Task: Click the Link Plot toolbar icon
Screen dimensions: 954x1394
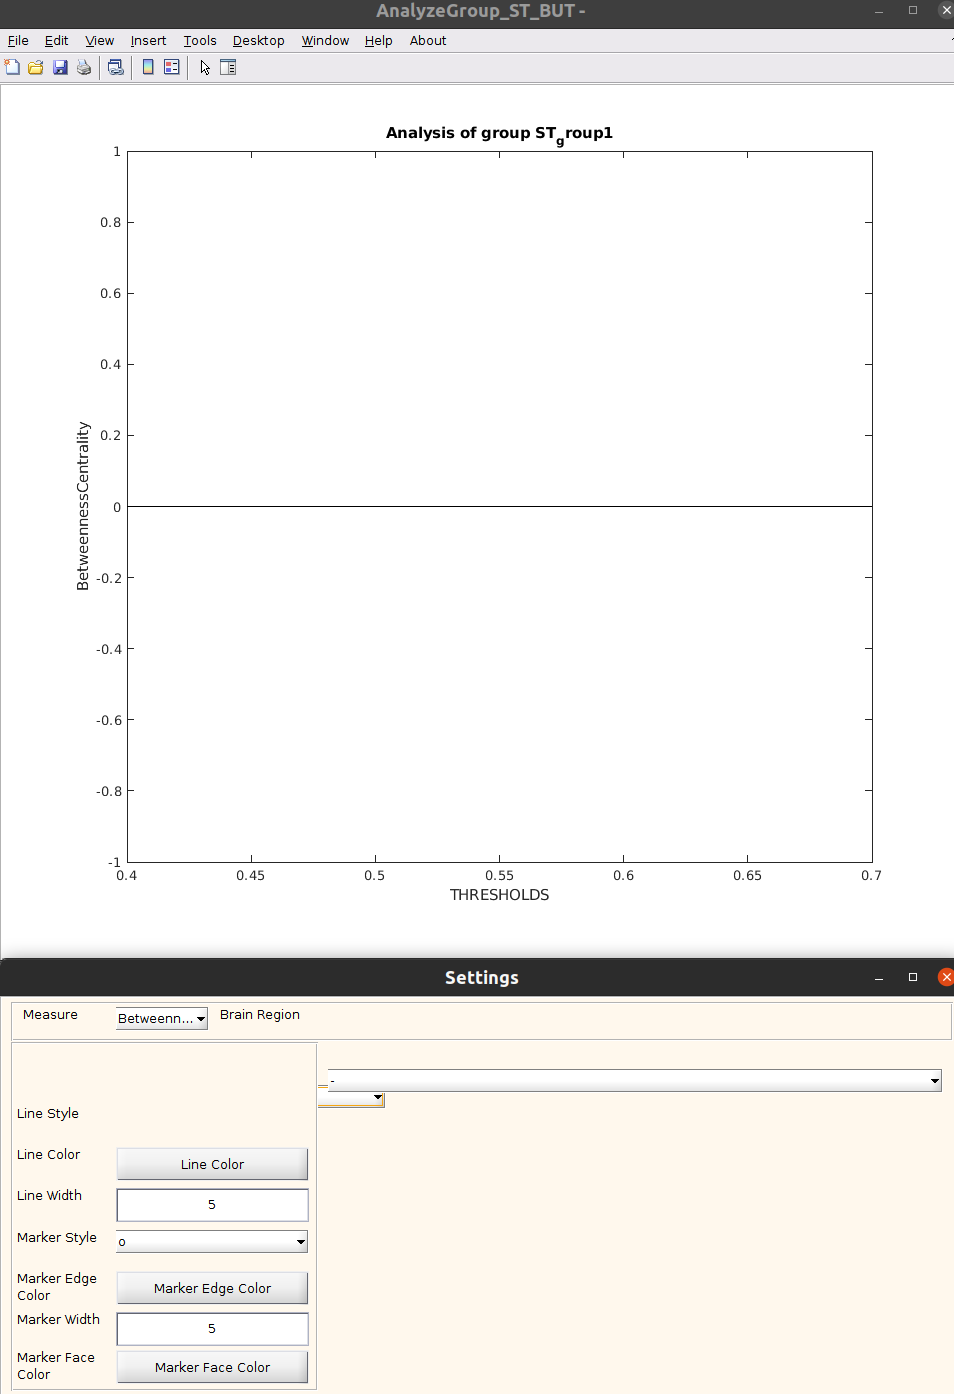Action: pyautogui.click(x=116, y=67)
